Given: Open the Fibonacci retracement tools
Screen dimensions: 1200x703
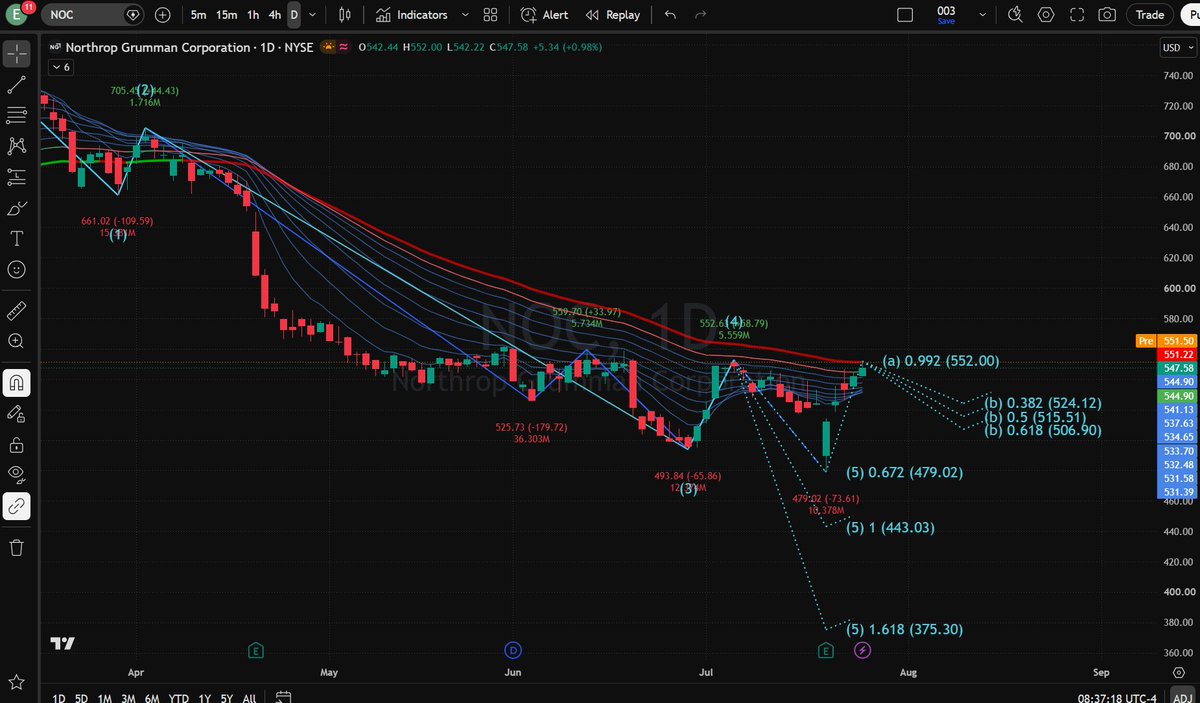Looking at the screenshot, I should point(16,113).
